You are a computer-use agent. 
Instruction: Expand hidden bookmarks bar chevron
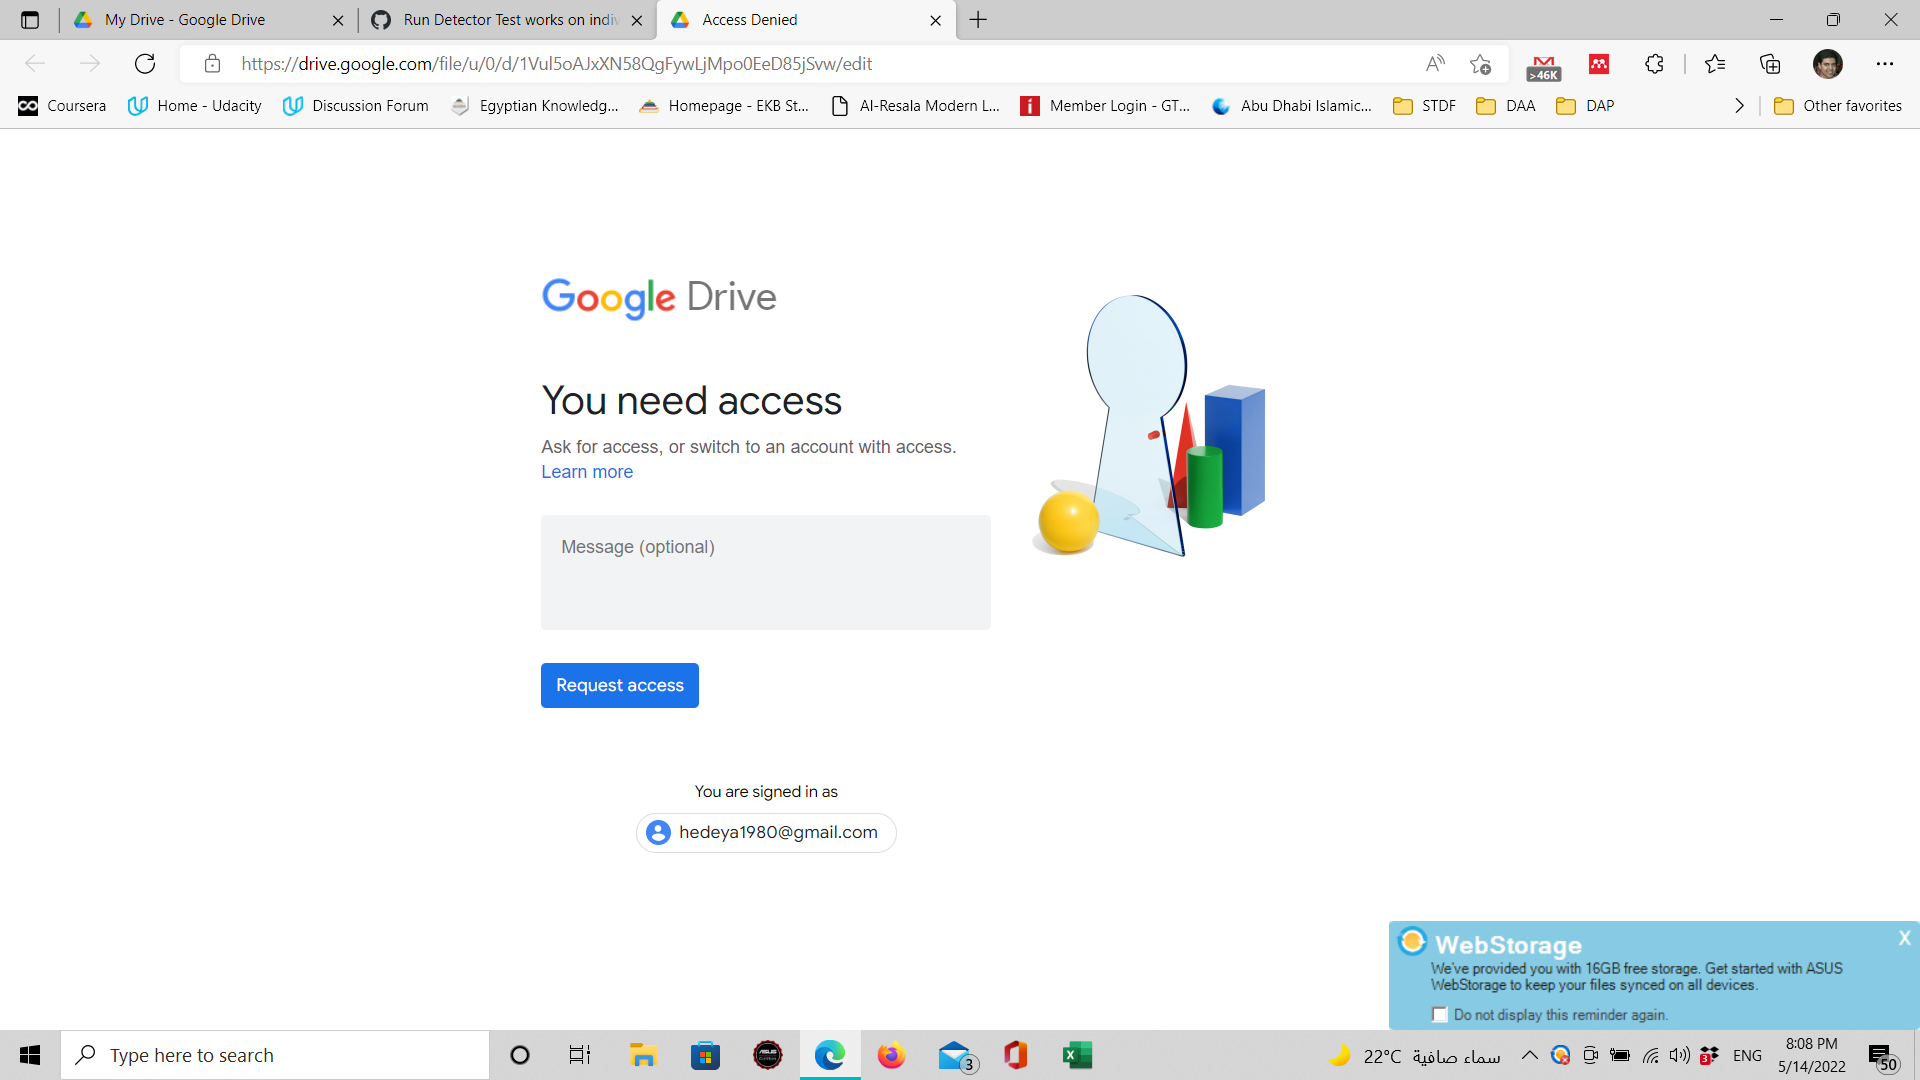(1739, 106)
